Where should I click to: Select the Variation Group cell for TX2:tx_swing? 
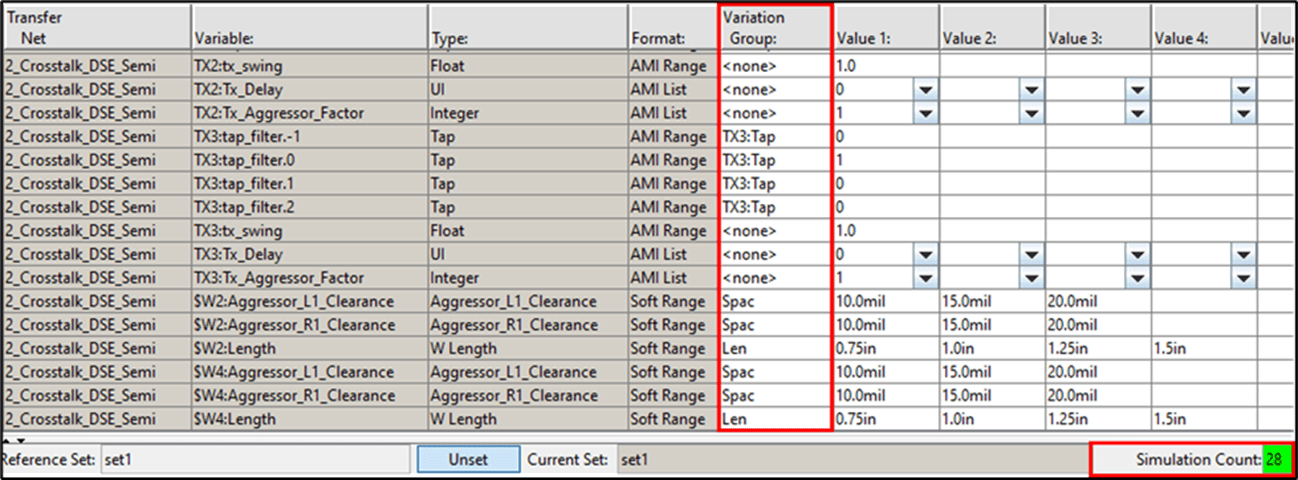click(x=775, y=65)
